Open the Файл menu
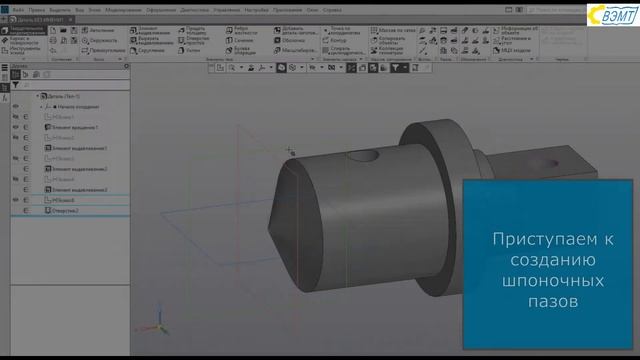Image resolution: width=640 pixels, height=360 pixels. tap(18, 10)
